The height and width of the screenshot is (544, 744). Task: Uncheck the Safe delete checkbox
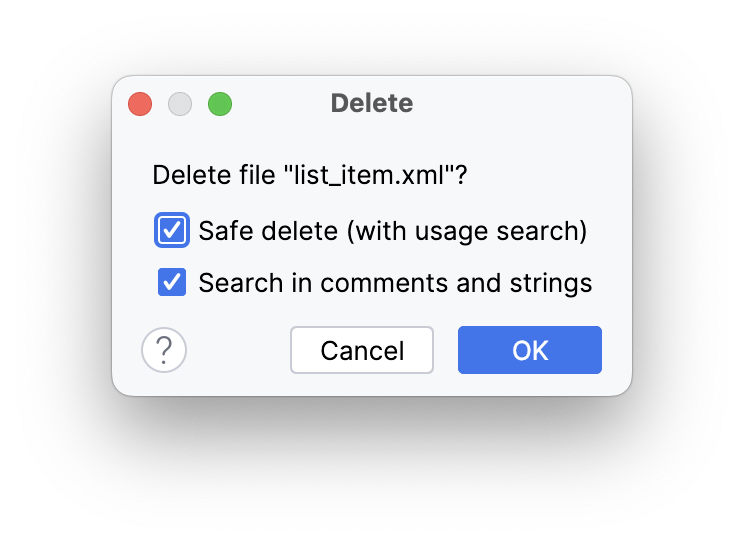pos(172,231)
